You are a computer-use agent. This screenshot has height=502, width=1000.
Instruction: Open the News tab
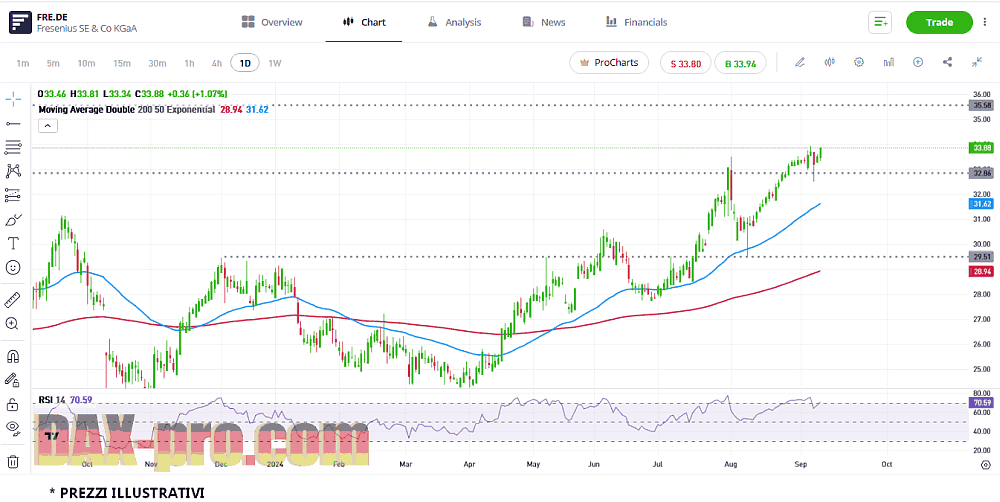click(x=544, y=22)
